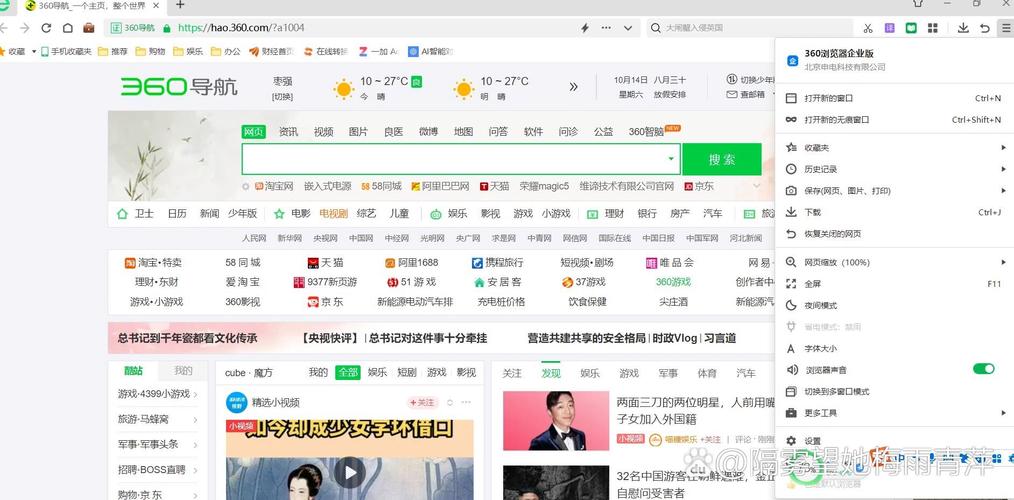Open the 推荐 bookmarks folder
This screenshot has width=1014, height=500.
point(113,51)
